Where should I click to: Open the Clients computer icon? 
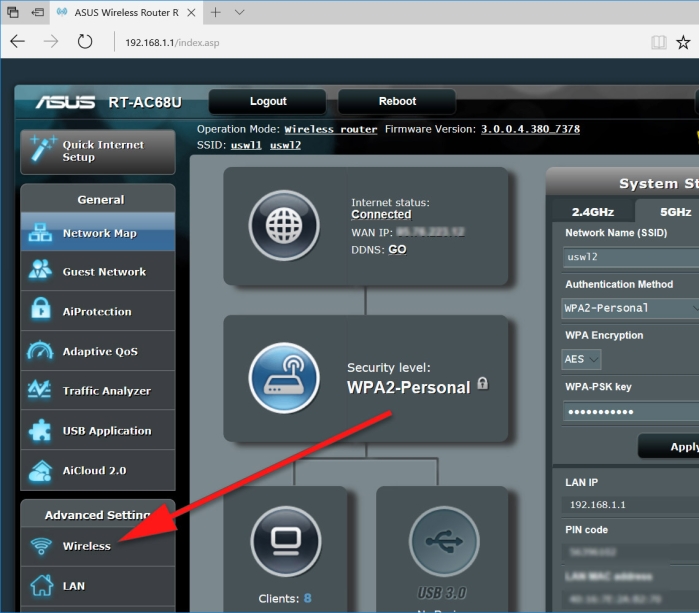[x=286, y=541]
